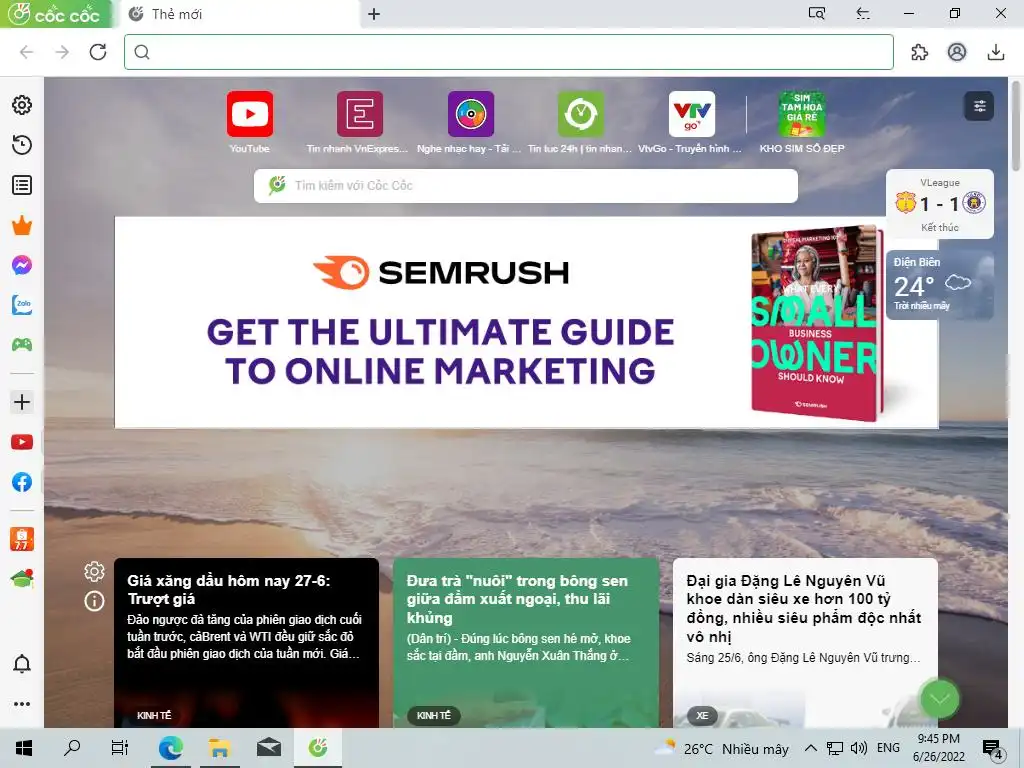
Task: Click the XE category tag
Action: click(702, 716)
